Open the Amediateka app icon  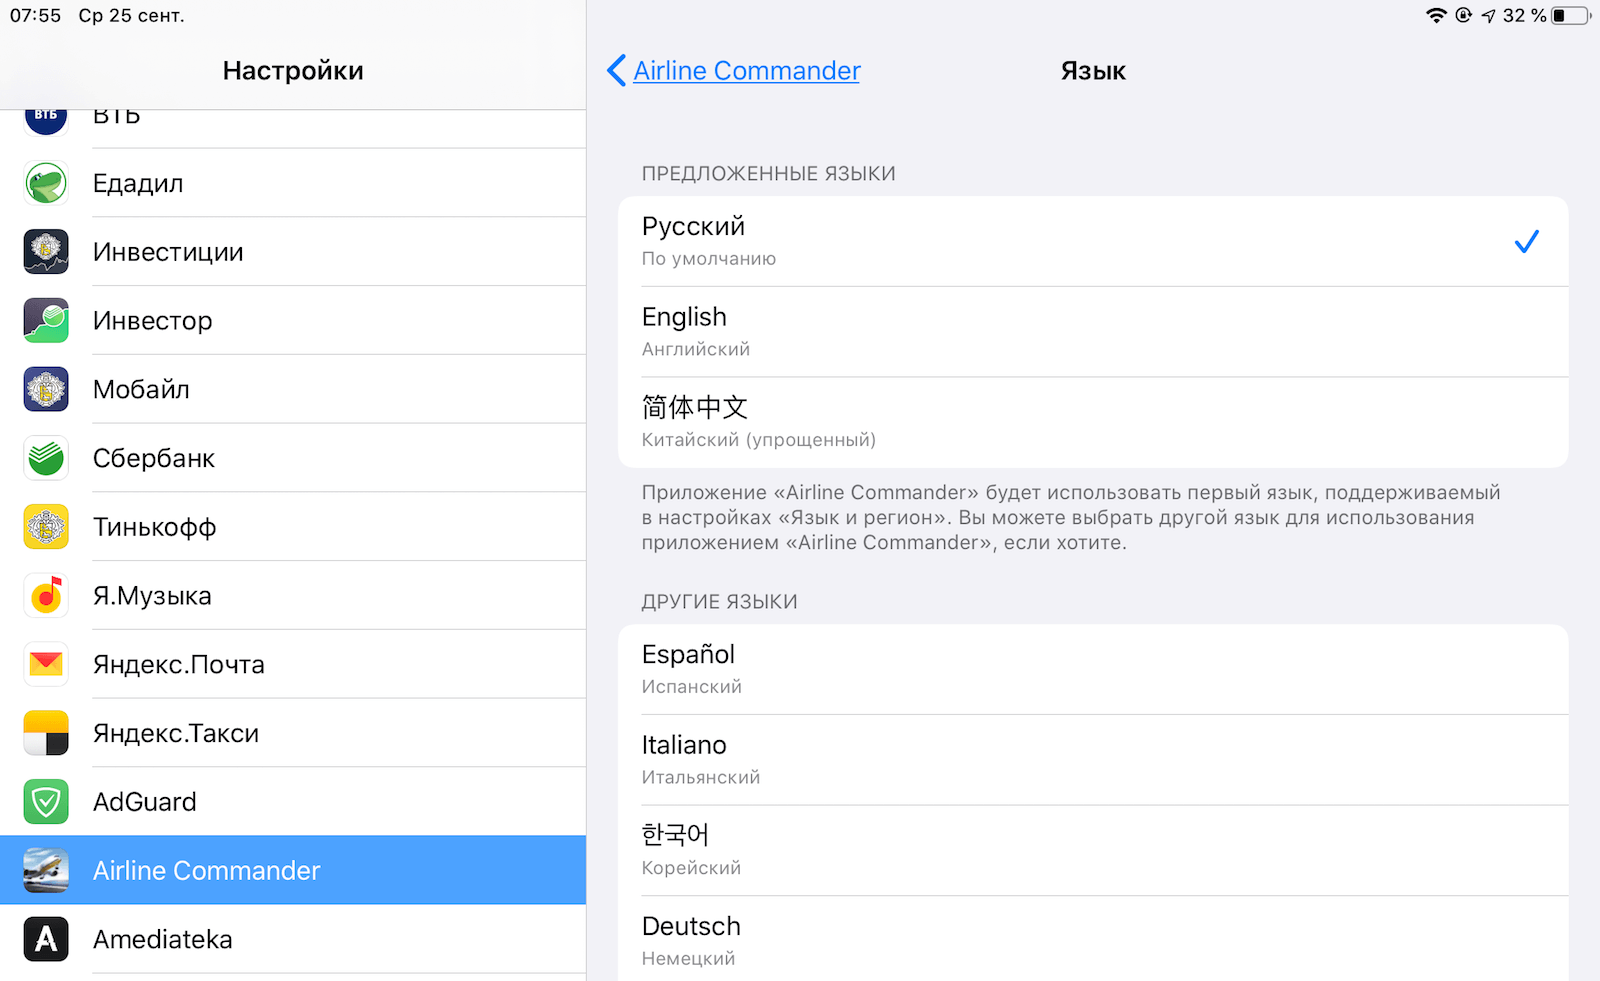(46, 939)
